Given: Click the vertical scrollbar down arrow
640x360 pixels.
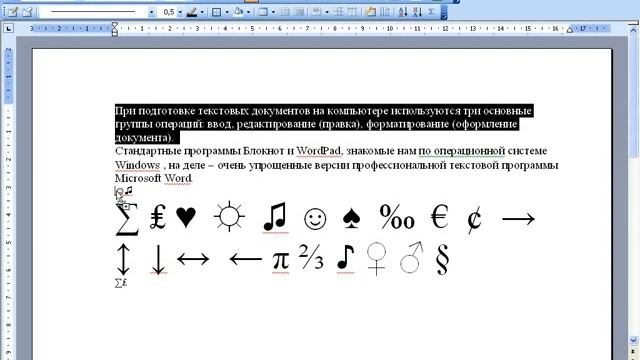Looking at the screenshot, I should click(x=633, y=340).
